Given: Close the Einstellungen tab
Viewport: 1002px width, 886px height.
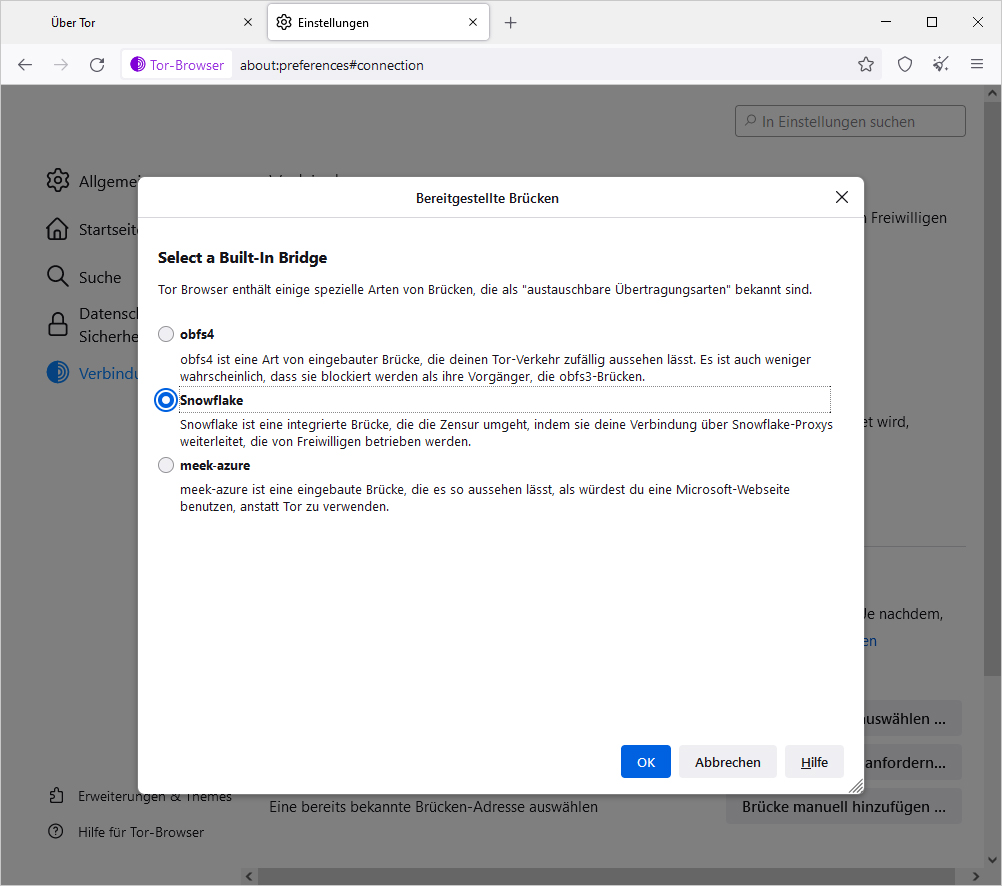Looking at the screenshot, I should (x=473, y=22).
